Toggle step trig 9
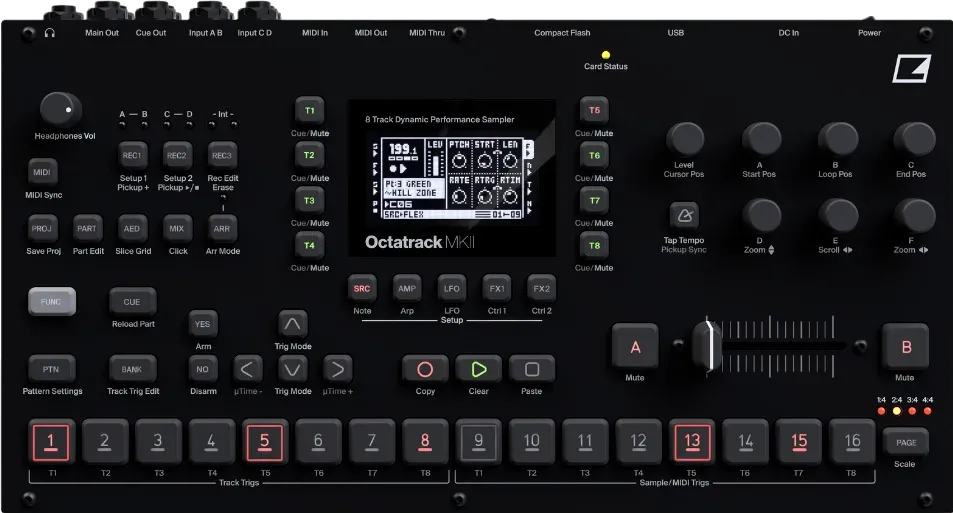Image resolution: width=953 pixels, height=513 pixels. pyautogui.click(x=478, y=442)
